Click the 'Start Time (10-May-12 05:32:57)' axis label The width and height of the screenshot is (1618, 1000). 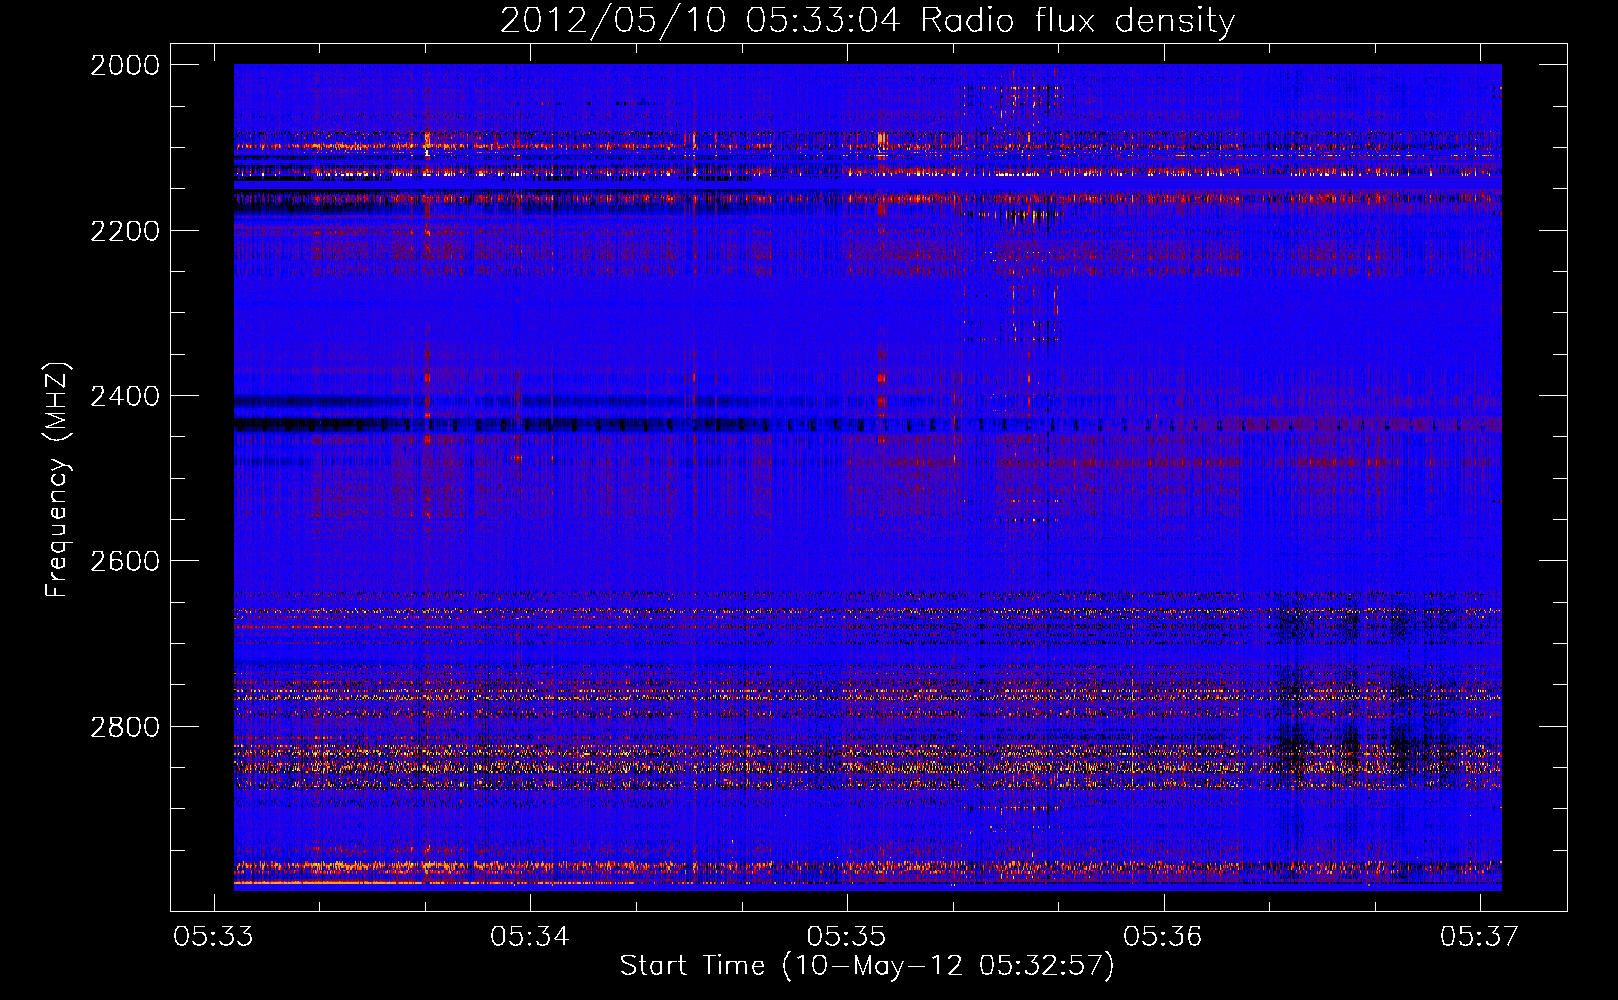pyautogui.click(x=867, y=966)
